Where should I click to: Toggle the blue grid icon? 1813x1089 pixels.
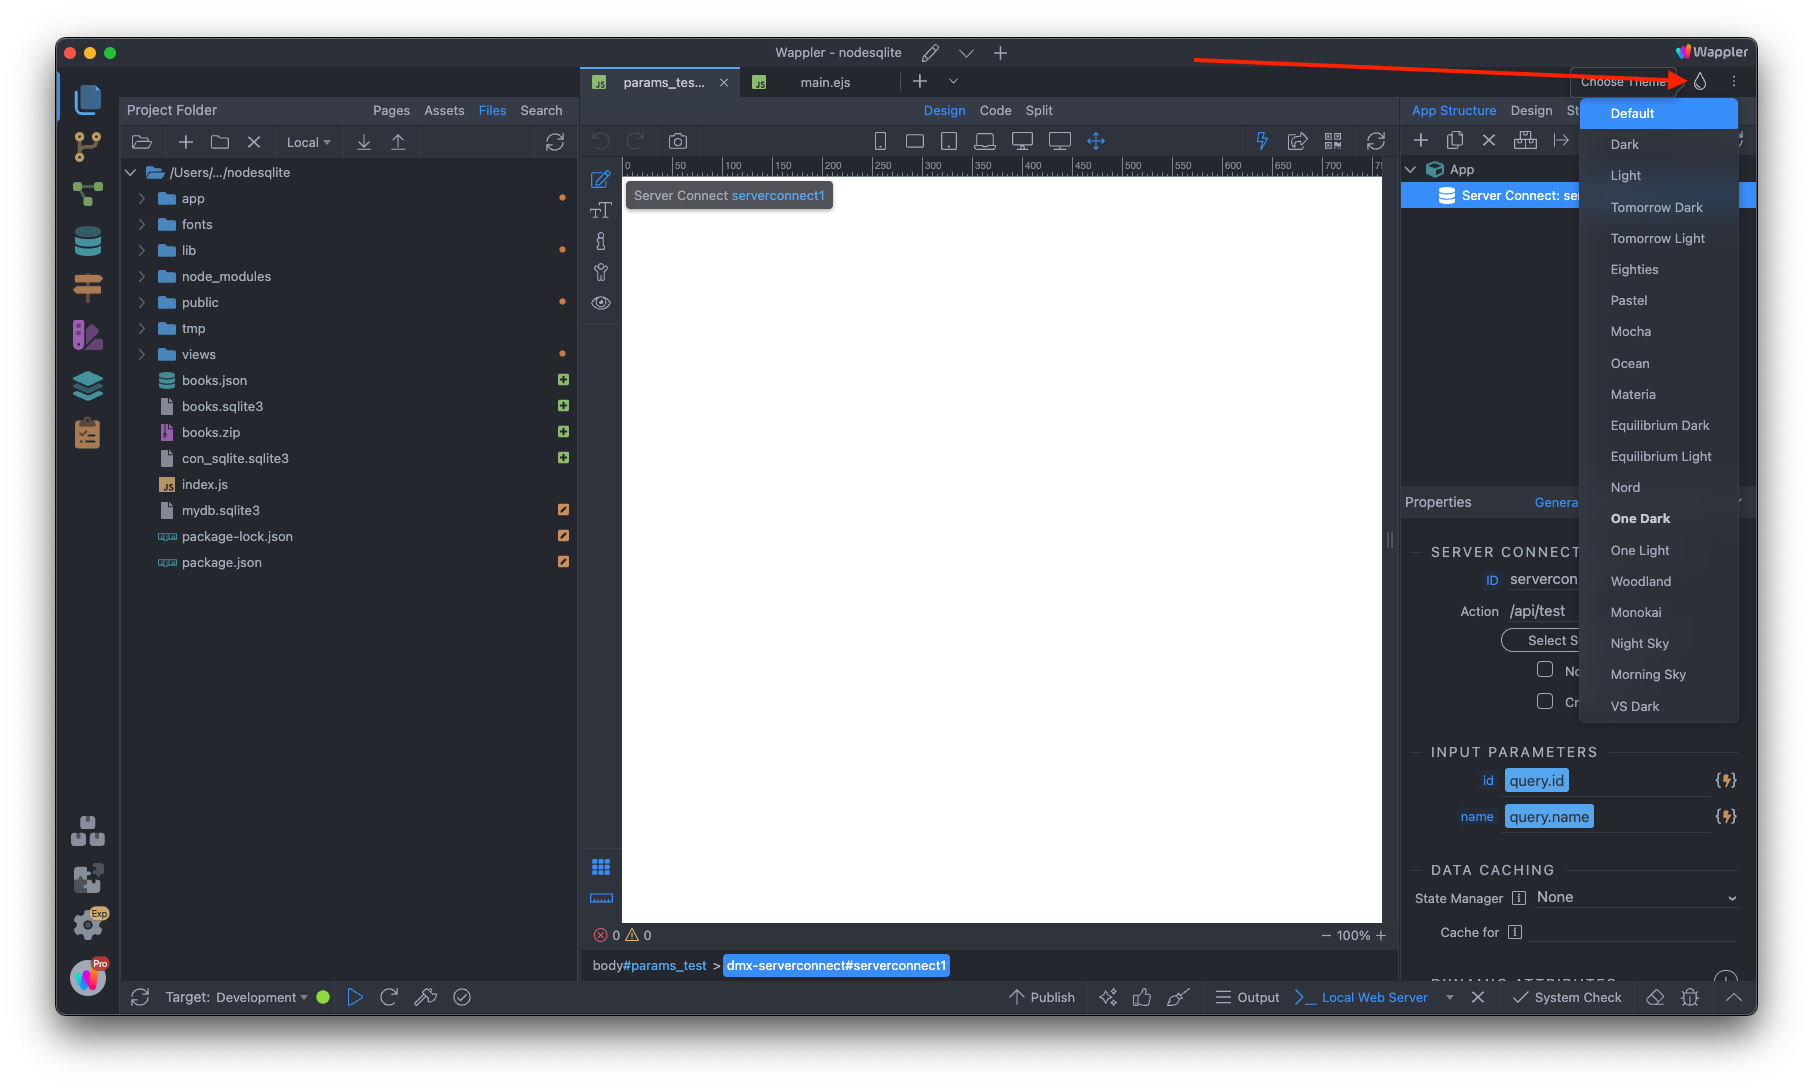[601, 867]
